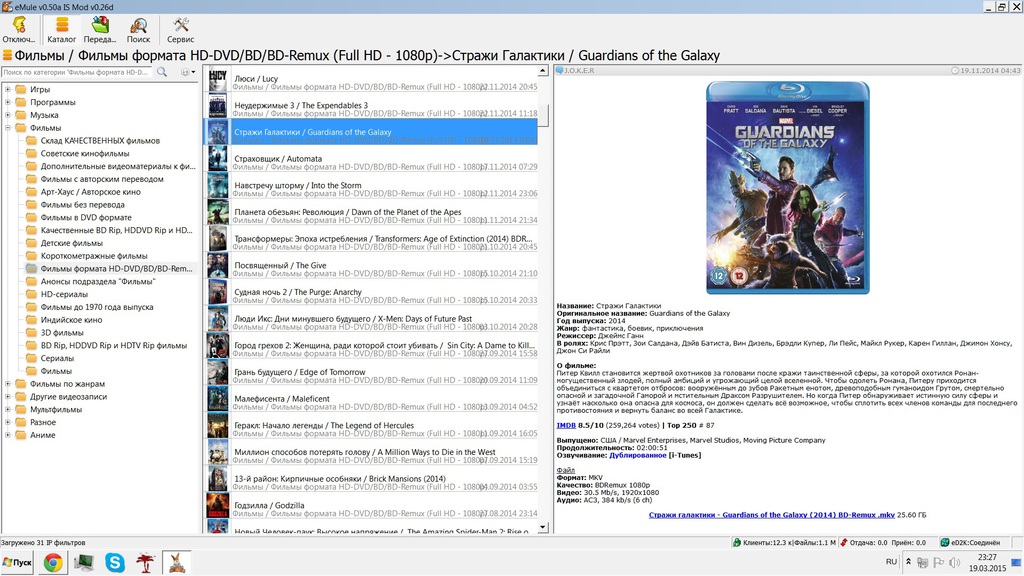The height and width of the screenshot is (576, 1024).
Task: Select Фильмы с авторским переводом category
Action: coord(102,179)
